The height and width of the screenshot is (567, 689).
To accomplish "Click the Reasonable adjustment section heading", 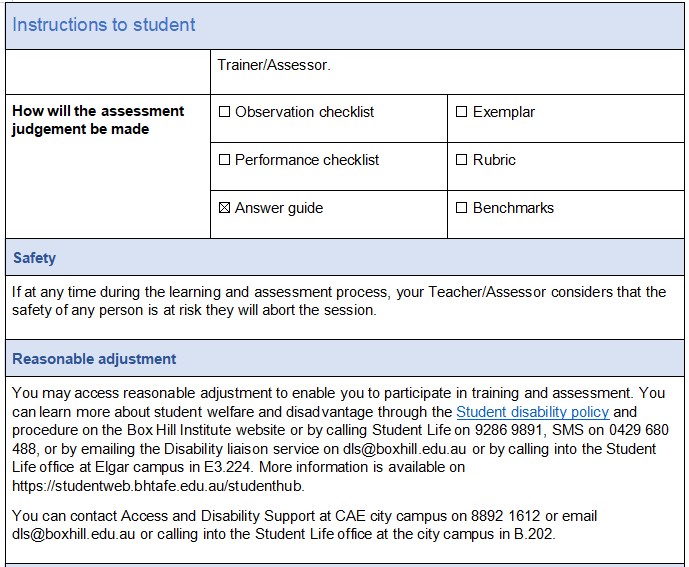I will [x=94, y=359].
